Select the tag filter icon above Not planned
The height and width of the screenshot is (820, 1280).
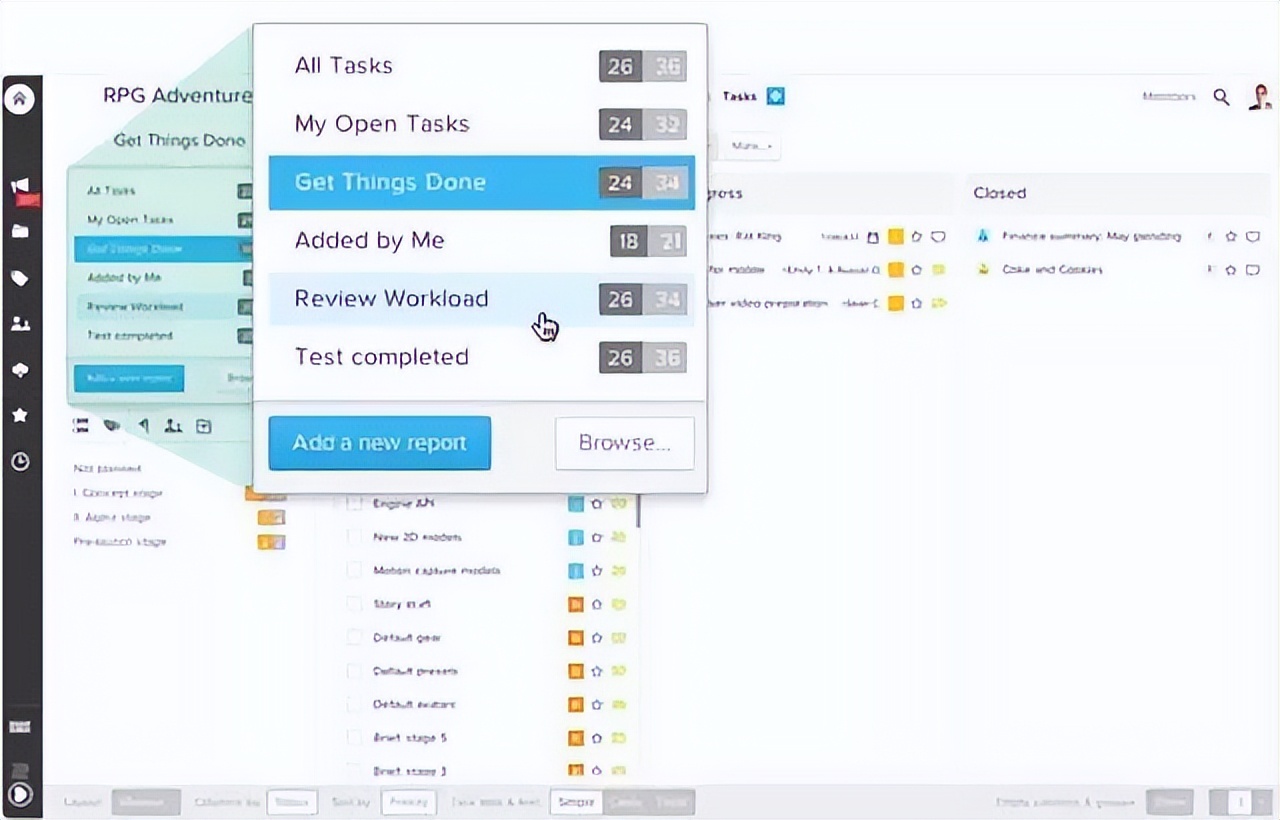[112, 426]
